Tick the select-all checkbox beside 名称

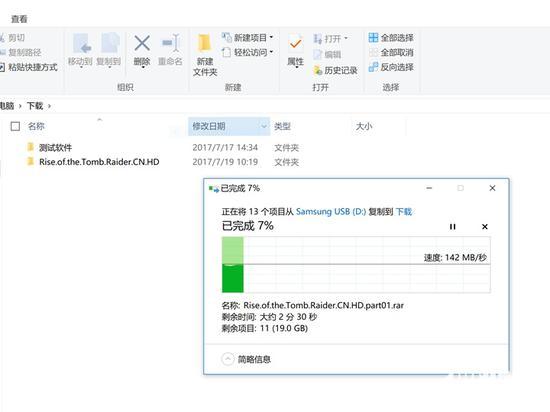click(15, 126)
